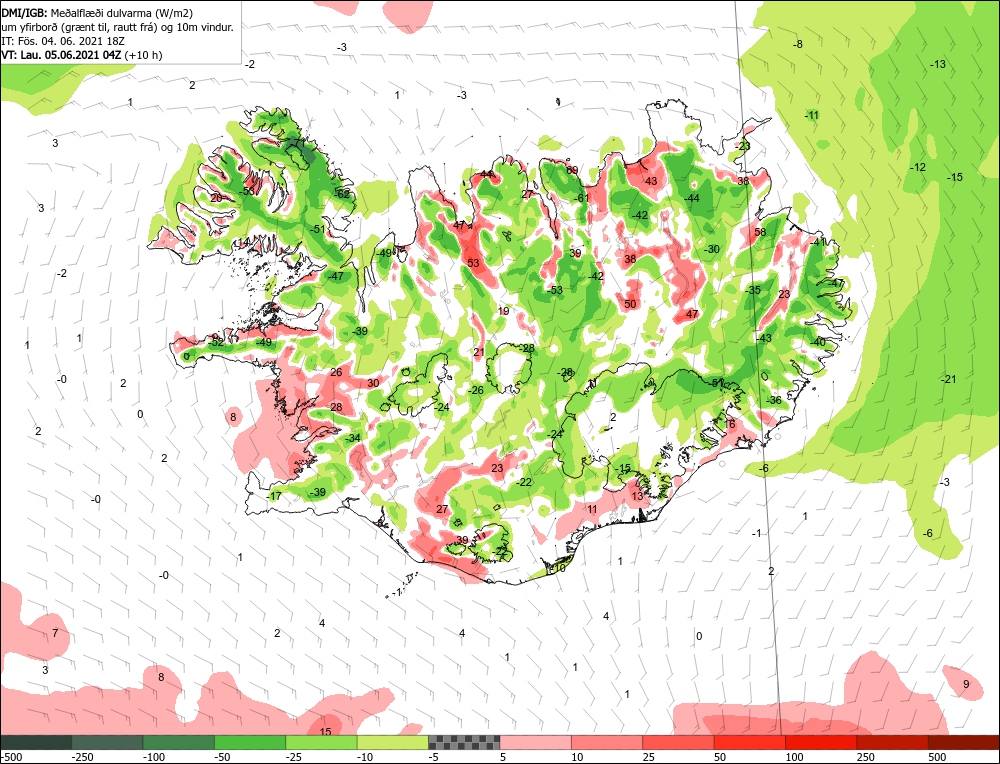Click the map value '-30' in the northeast
Image resolution: width=1000 pixels, height=764 pixels.
(712, 249)
